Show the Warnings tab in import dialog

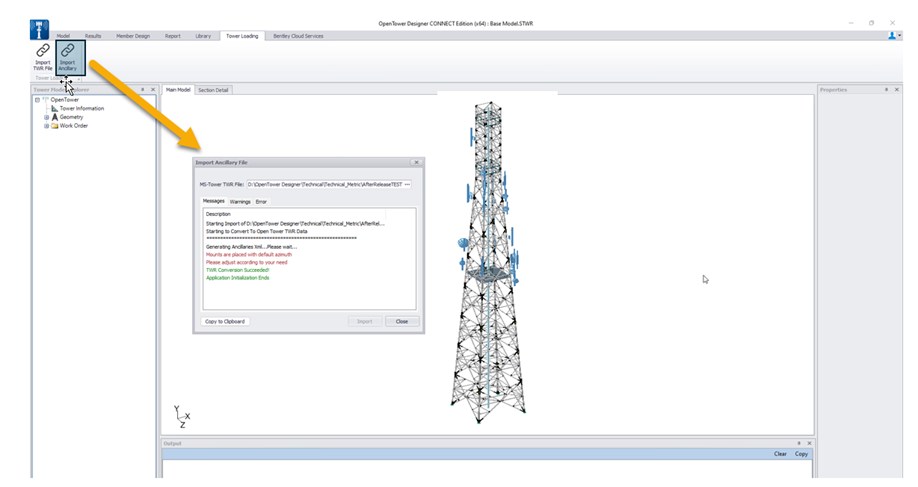(240, 202)
